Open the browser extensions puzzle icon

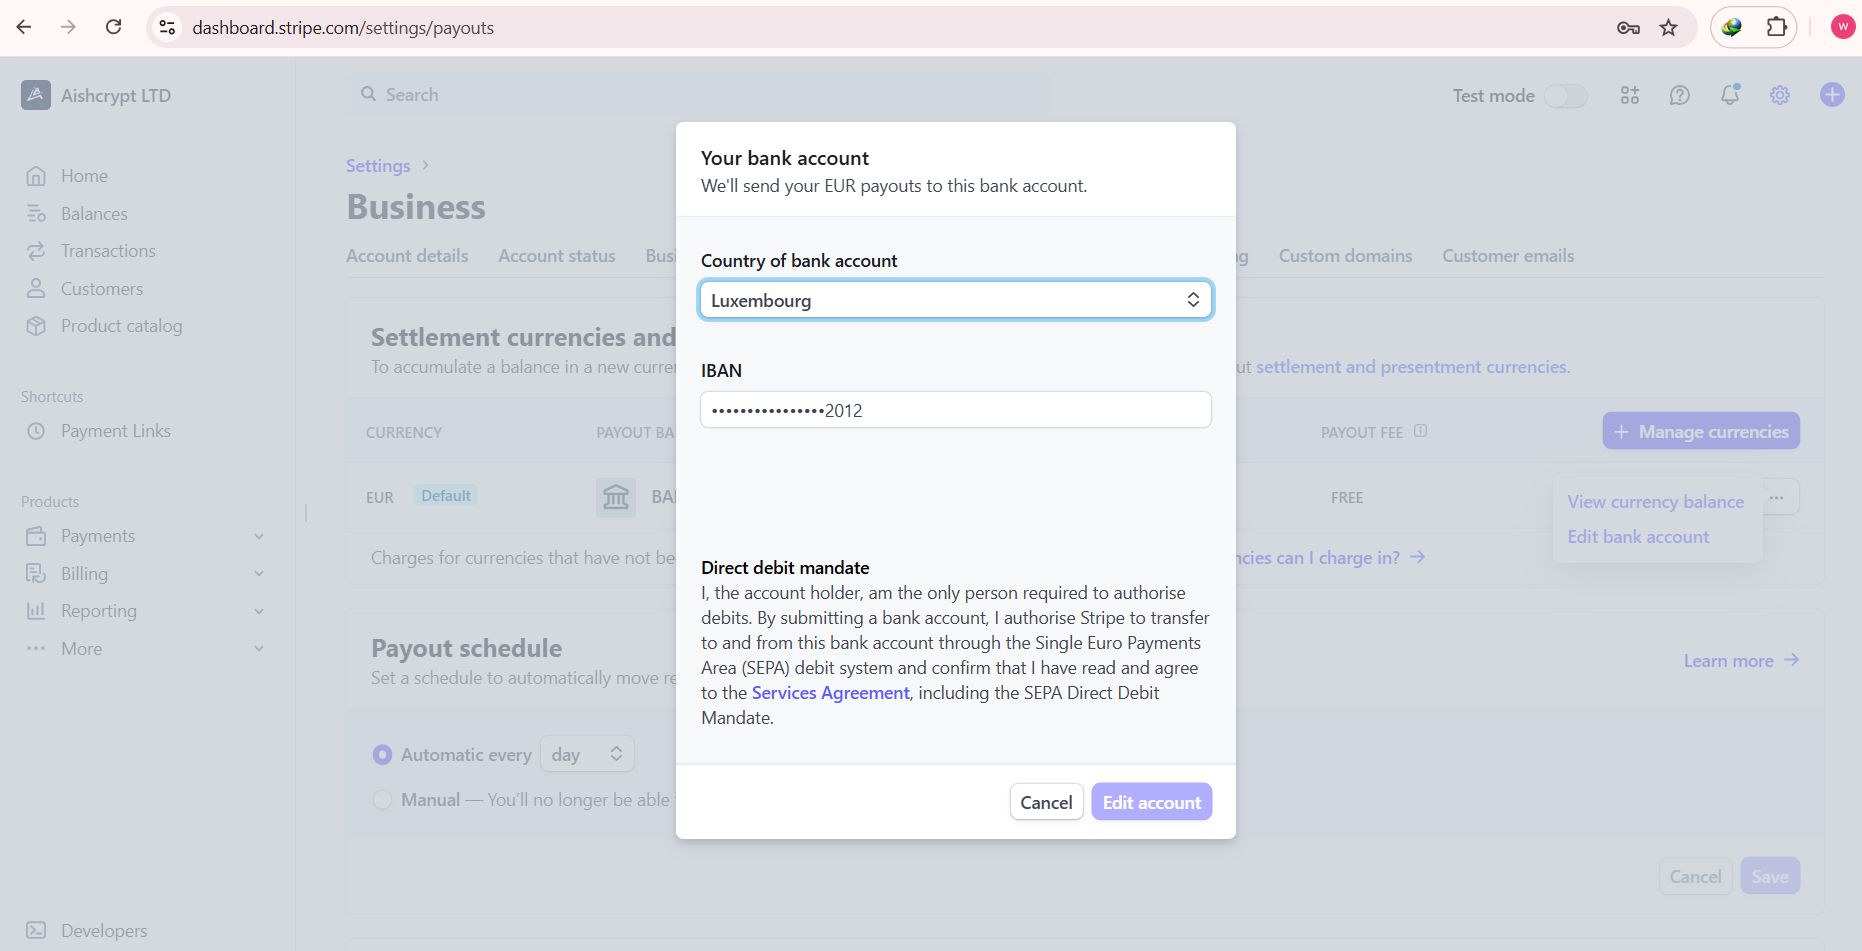(1777, 27)
